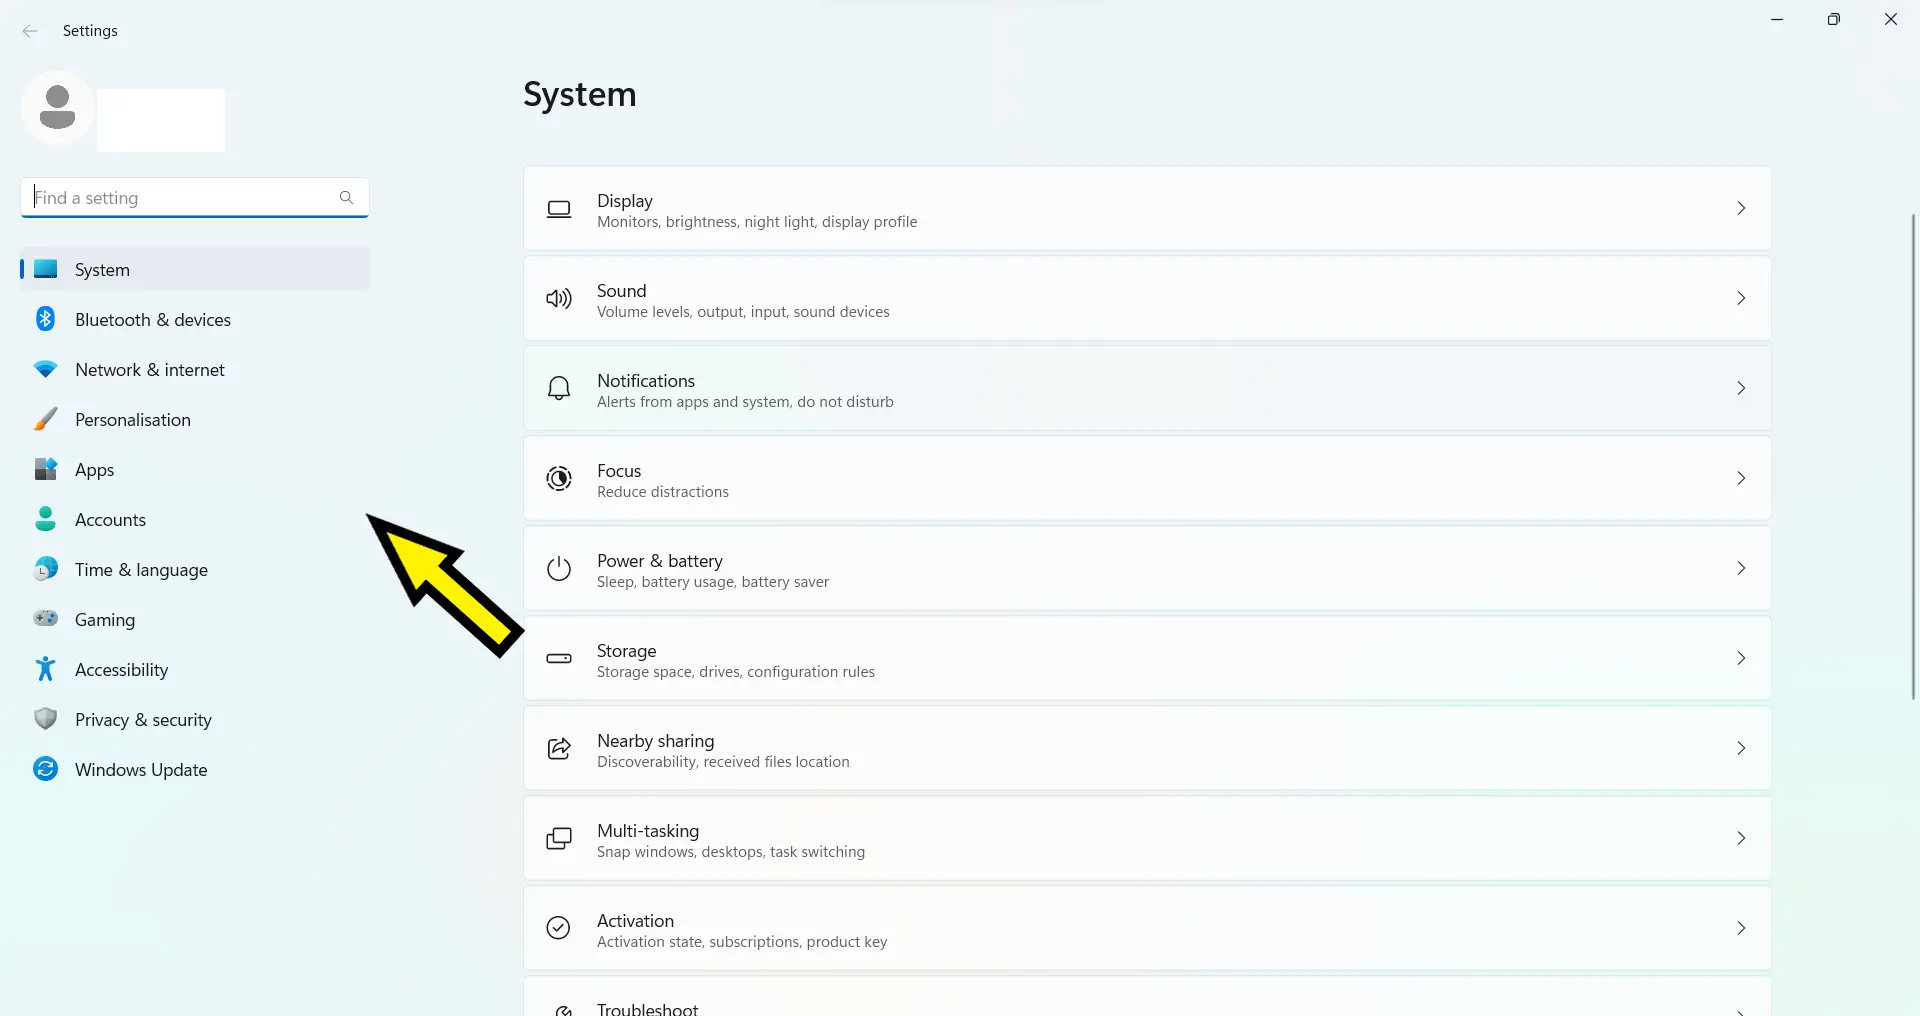The height and width of the screenshot is (1016, 1920).
Task: Click the Bluetooth icon in sidebar
Action: 45,319
